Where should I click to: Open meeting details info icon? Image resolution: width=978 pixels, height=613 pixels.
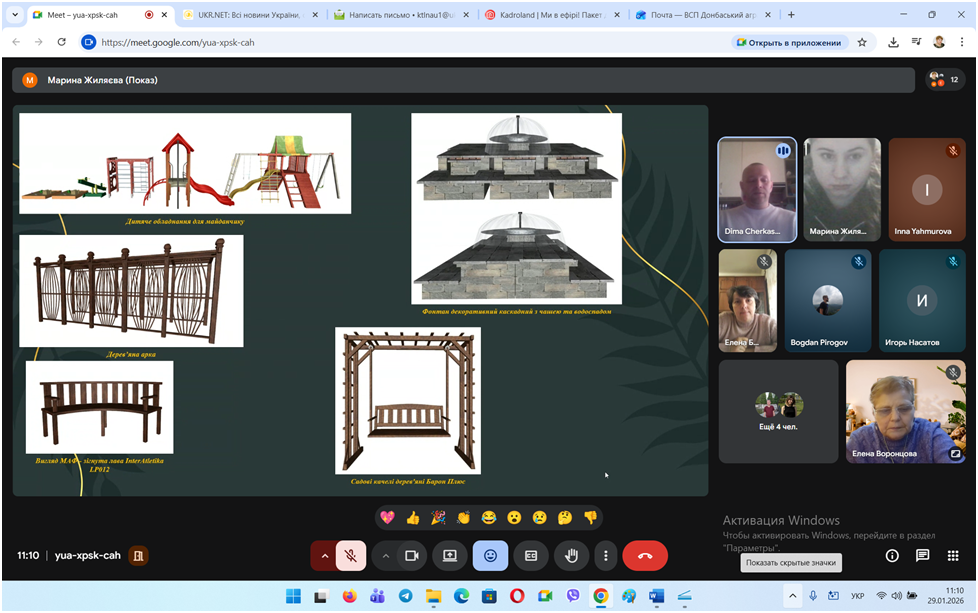click(x=892, y=555)
